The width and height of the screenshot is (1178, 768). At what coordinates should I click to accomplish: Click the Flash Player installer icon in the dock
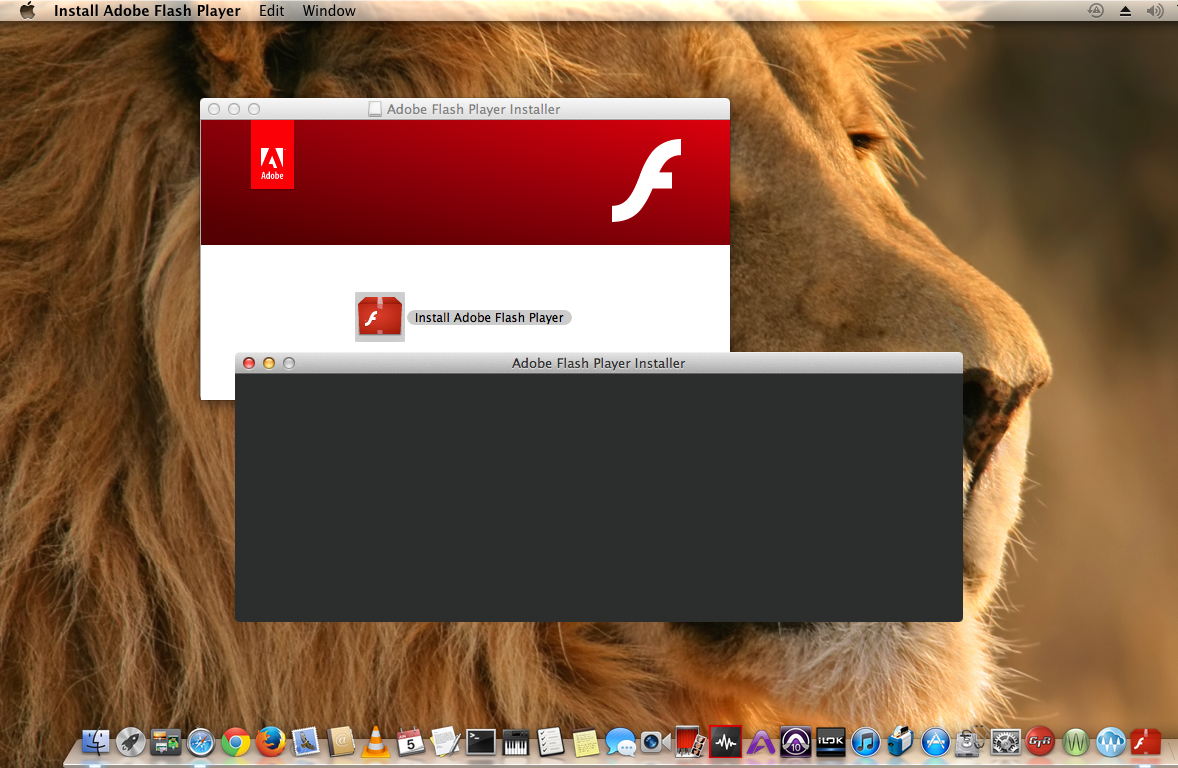click(x=1146, y=742)
